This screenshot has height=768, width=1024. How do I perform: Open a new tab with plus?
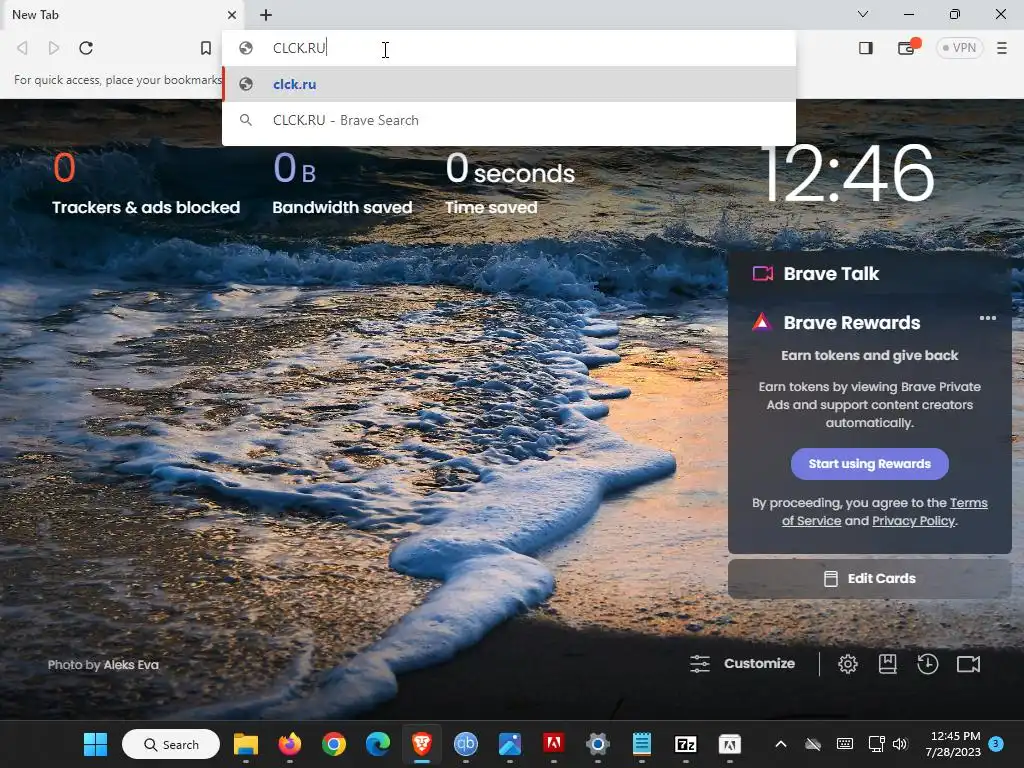point(266,15)
